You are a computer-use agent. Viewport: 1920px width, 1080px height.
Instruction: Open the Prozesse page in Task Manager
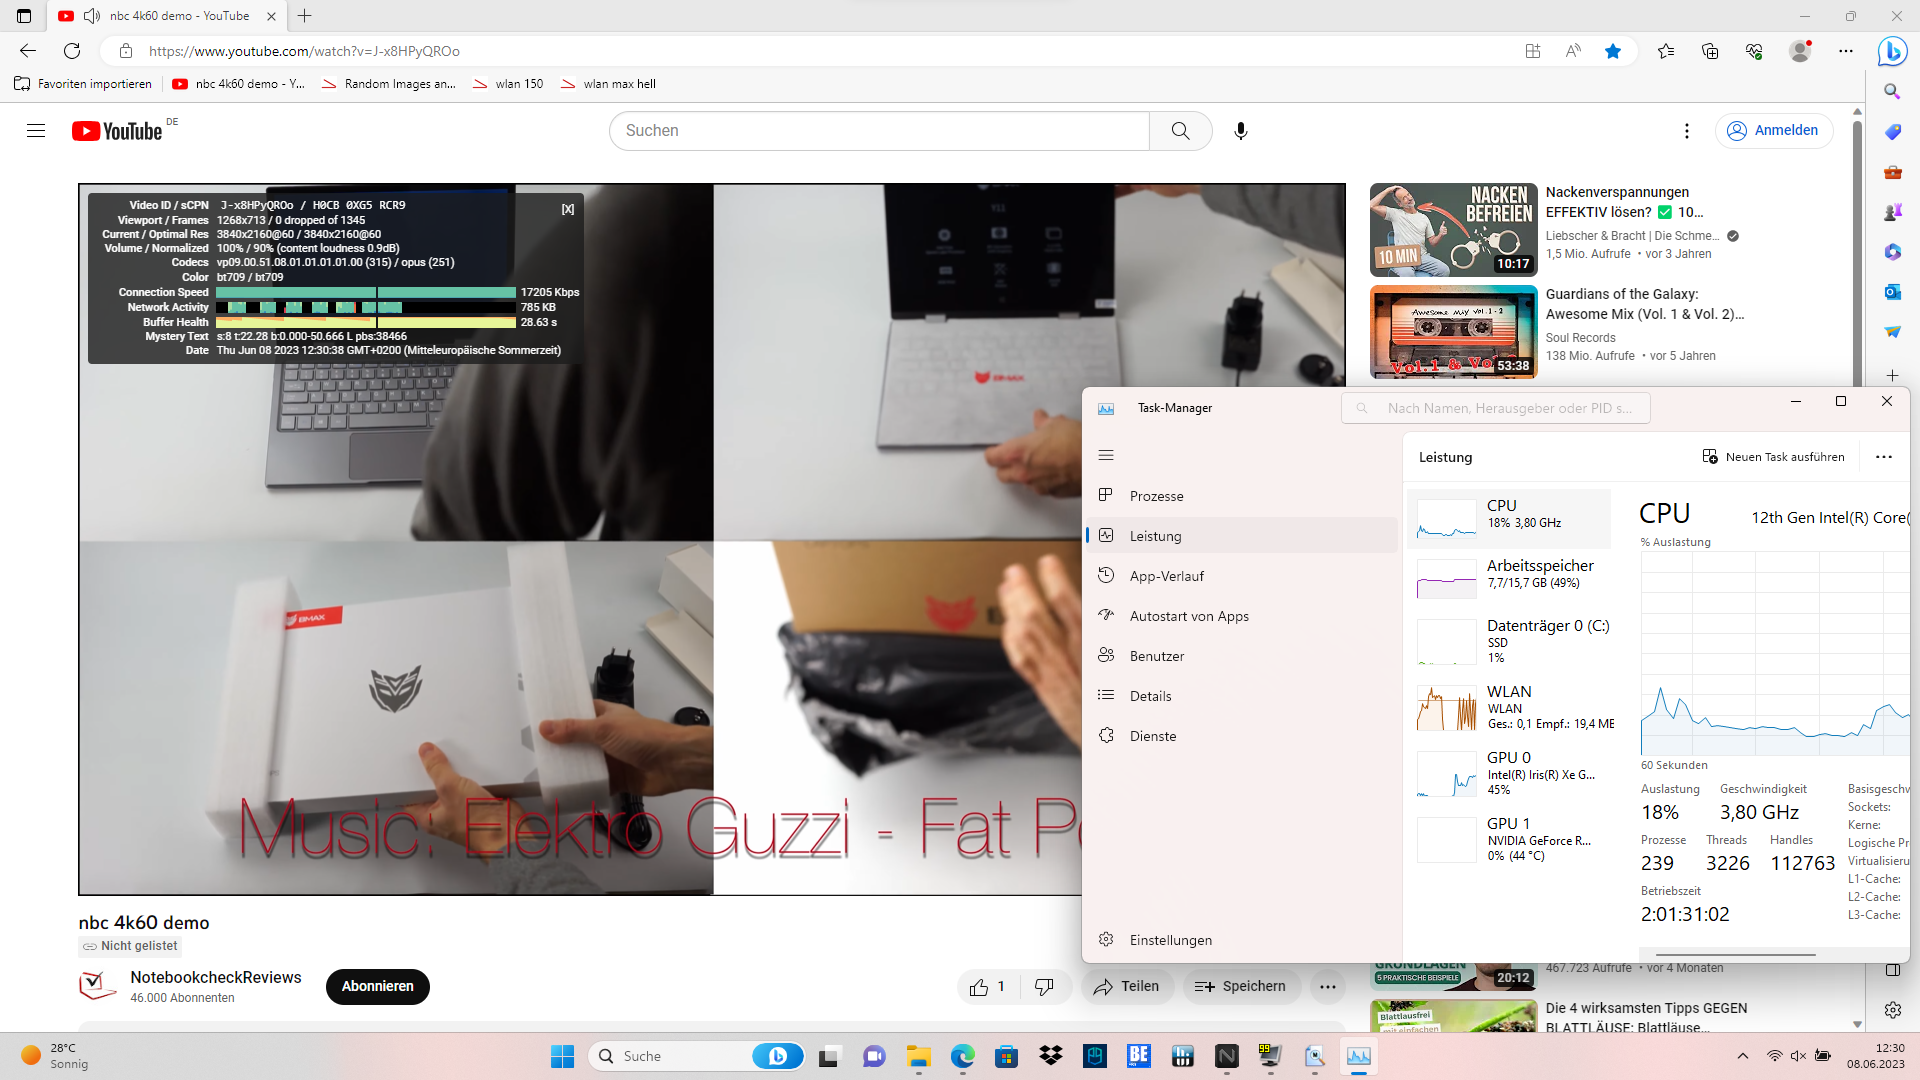(x=1156, y=496)
